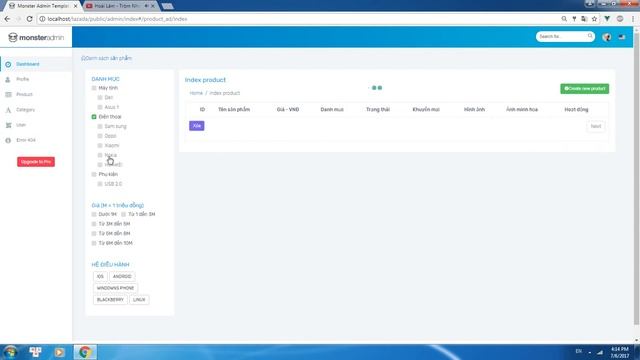Check the Từ 6M đến 8M price checkbox
The image size is (640, 360).
click(94, 233)
